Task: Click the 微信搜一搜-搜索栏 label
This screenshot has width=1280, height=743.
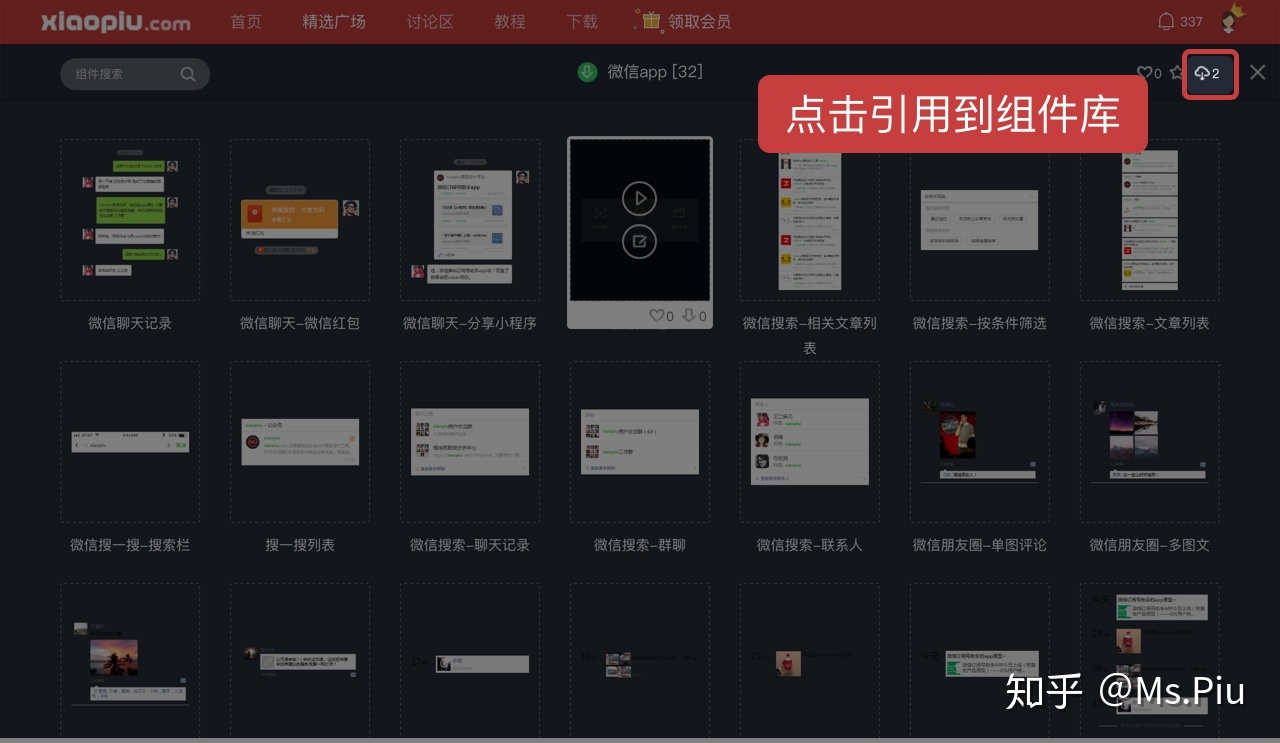Action: point(130,545)
